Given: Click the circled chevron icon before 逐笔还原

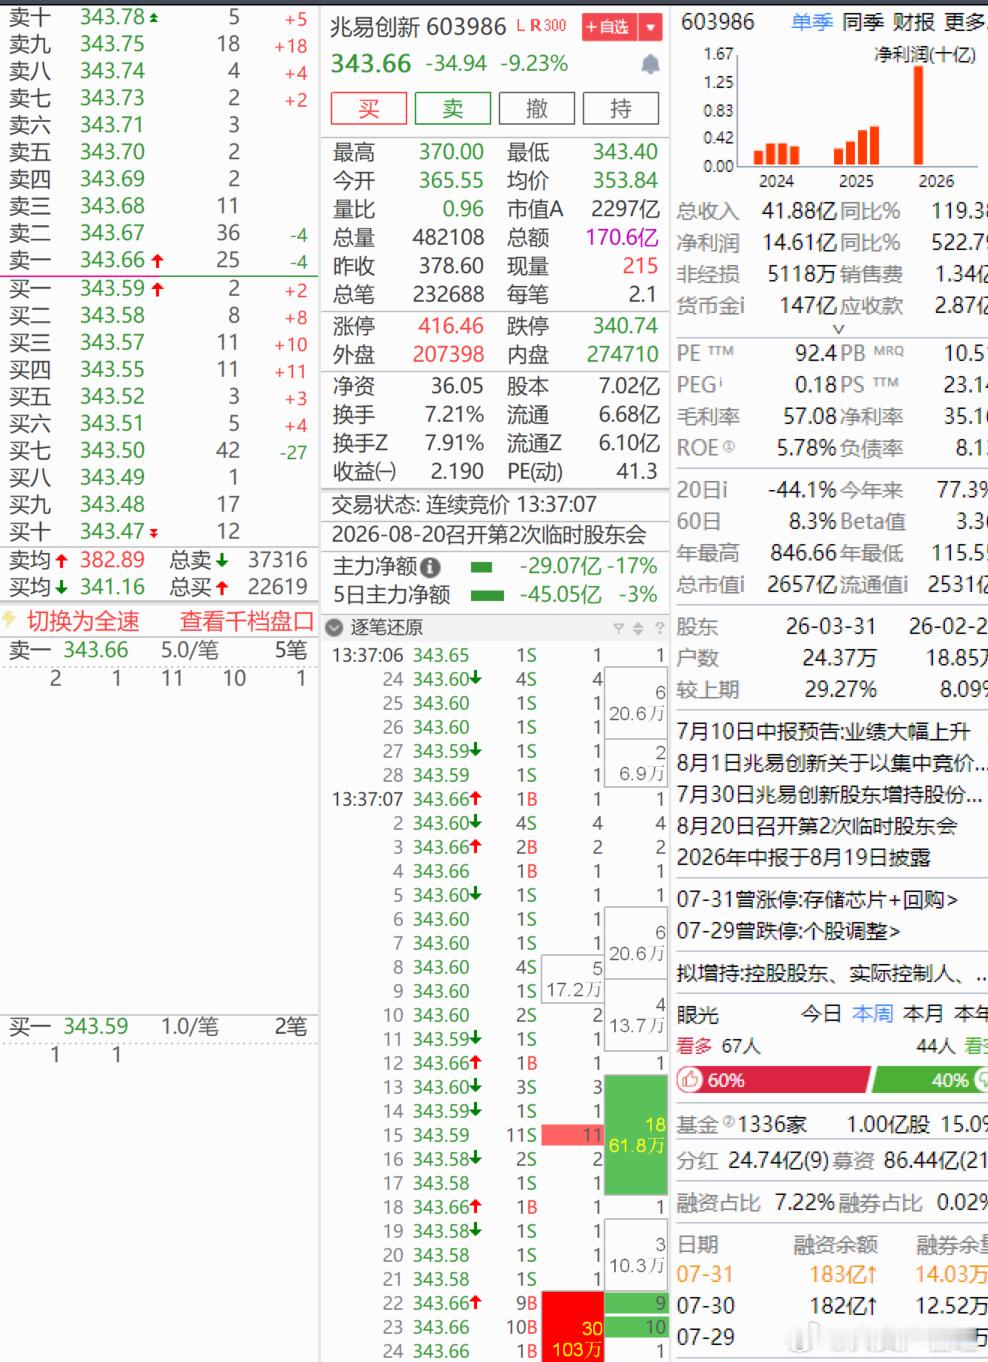Looking at the screenshot, I should 335,628.
